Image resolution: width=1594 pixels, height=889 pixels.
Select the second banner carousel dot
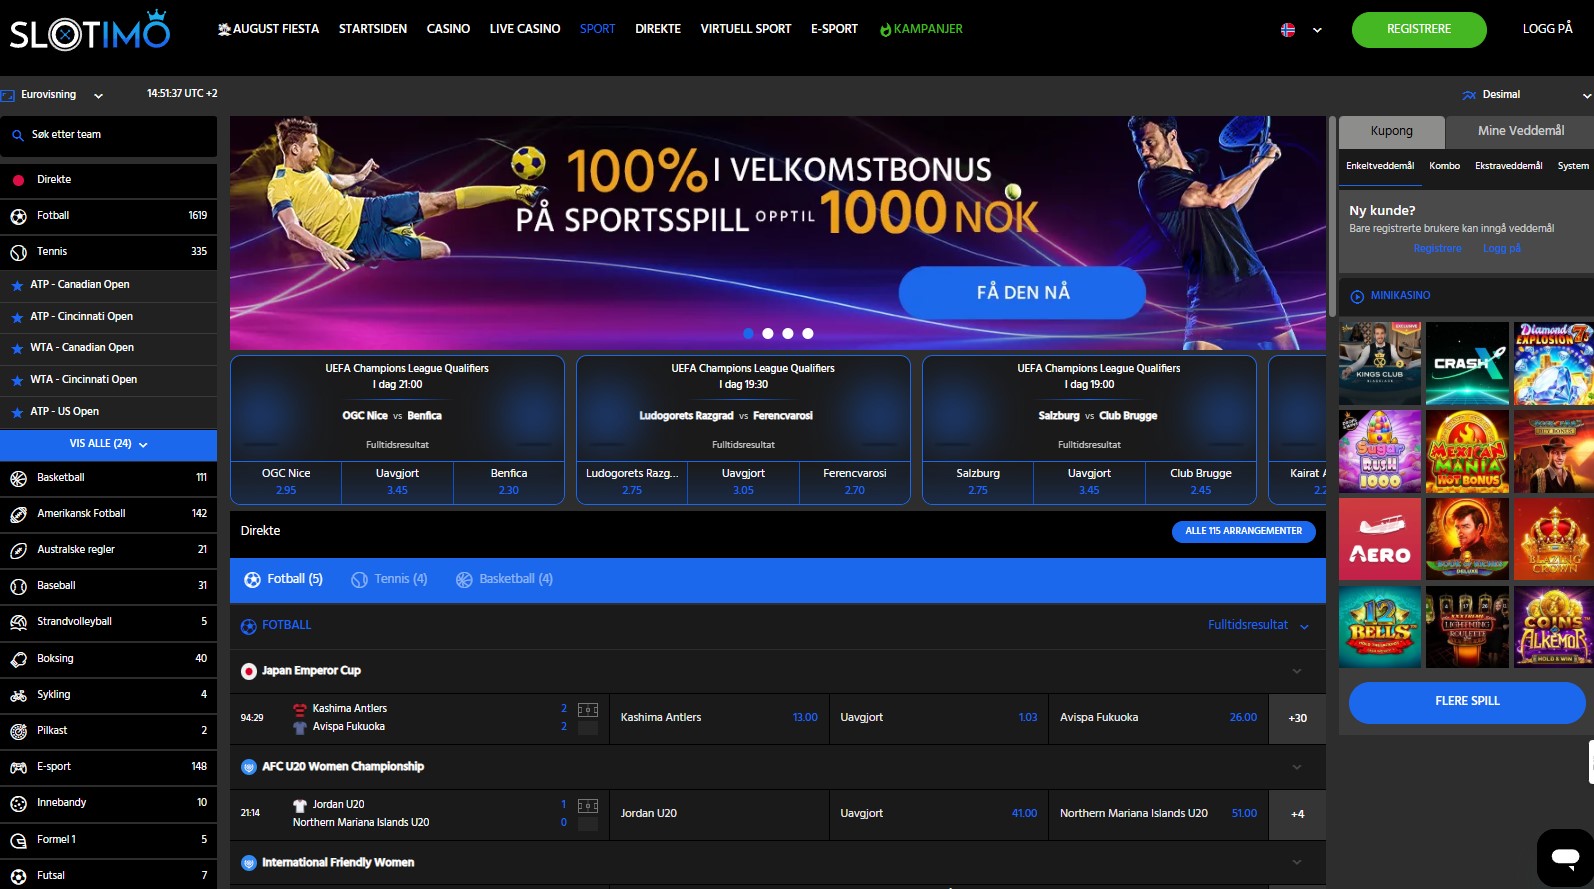click(768, 334)
